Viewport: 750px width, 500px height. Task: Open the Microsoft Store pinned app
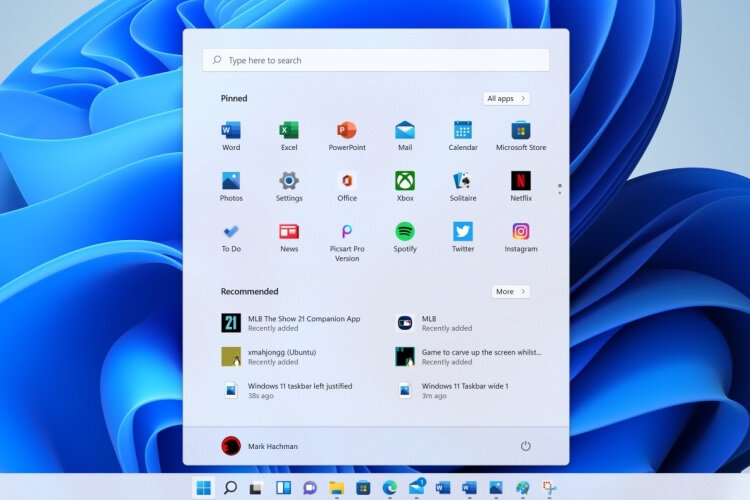[x=520, y=136]
